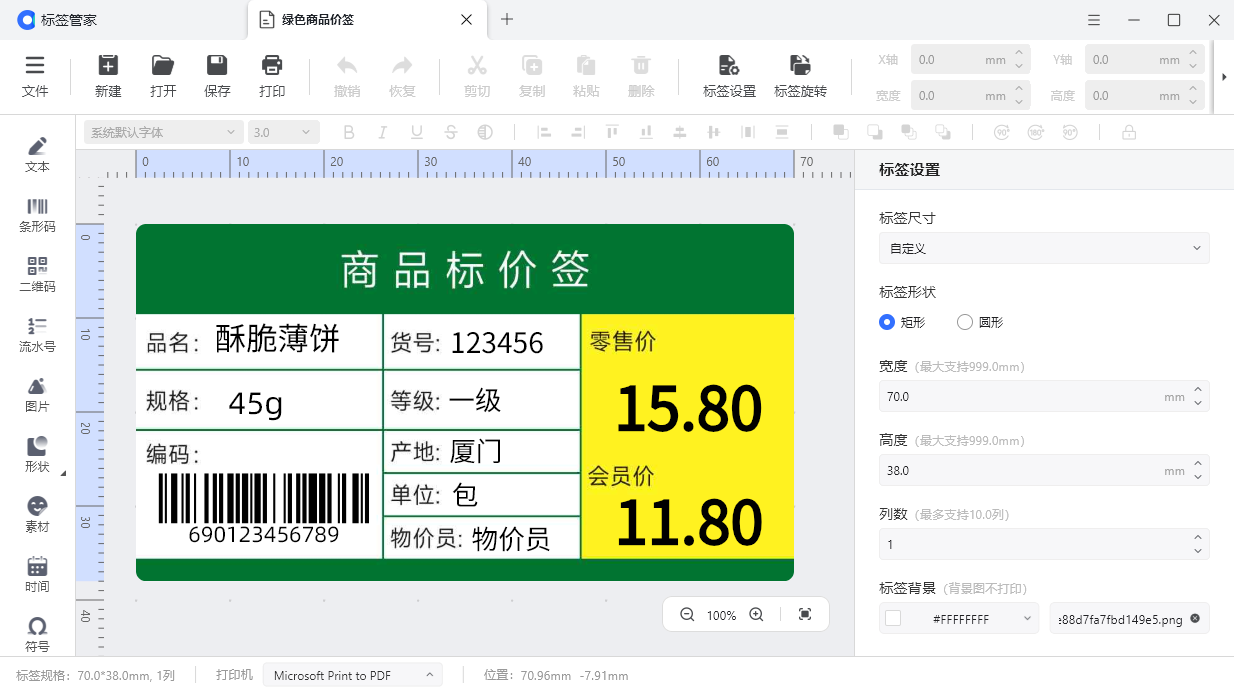Image resolution: width=1234 pixels, height=692 pixels.
Task: Click the 标签旋转 label rotate icon
Action: pos(800,72)
